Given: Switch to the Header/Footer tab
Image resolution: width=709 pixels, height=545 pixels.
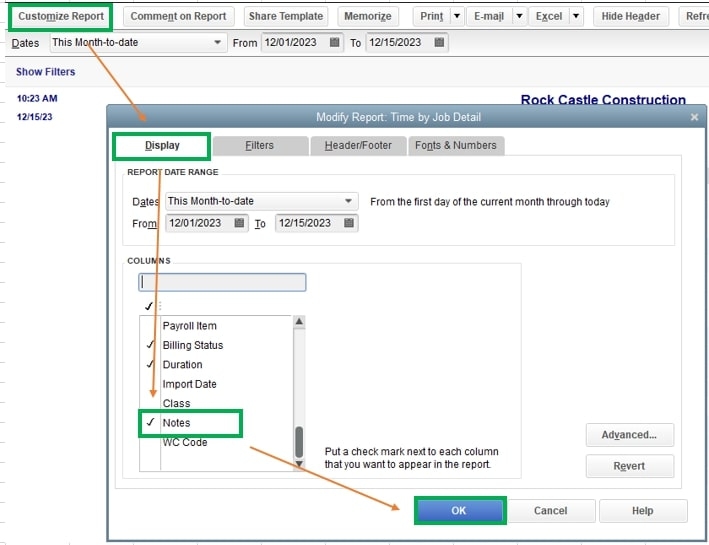Looking at the screenshot, I should [358, 146].
